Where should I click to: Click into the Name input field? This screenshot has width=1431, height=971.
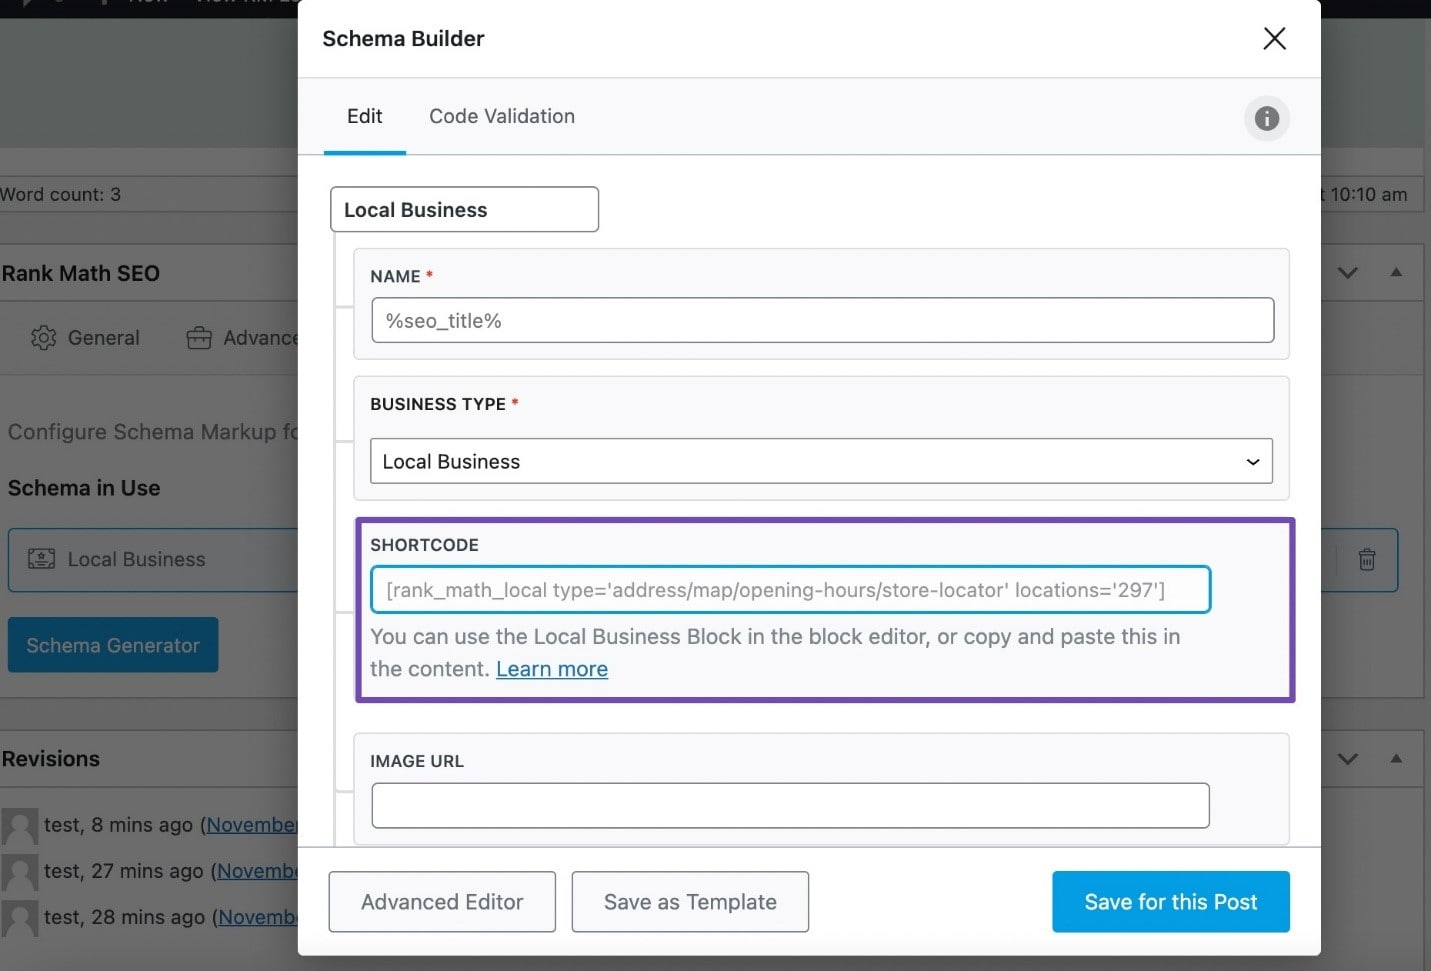pos(822,321)
